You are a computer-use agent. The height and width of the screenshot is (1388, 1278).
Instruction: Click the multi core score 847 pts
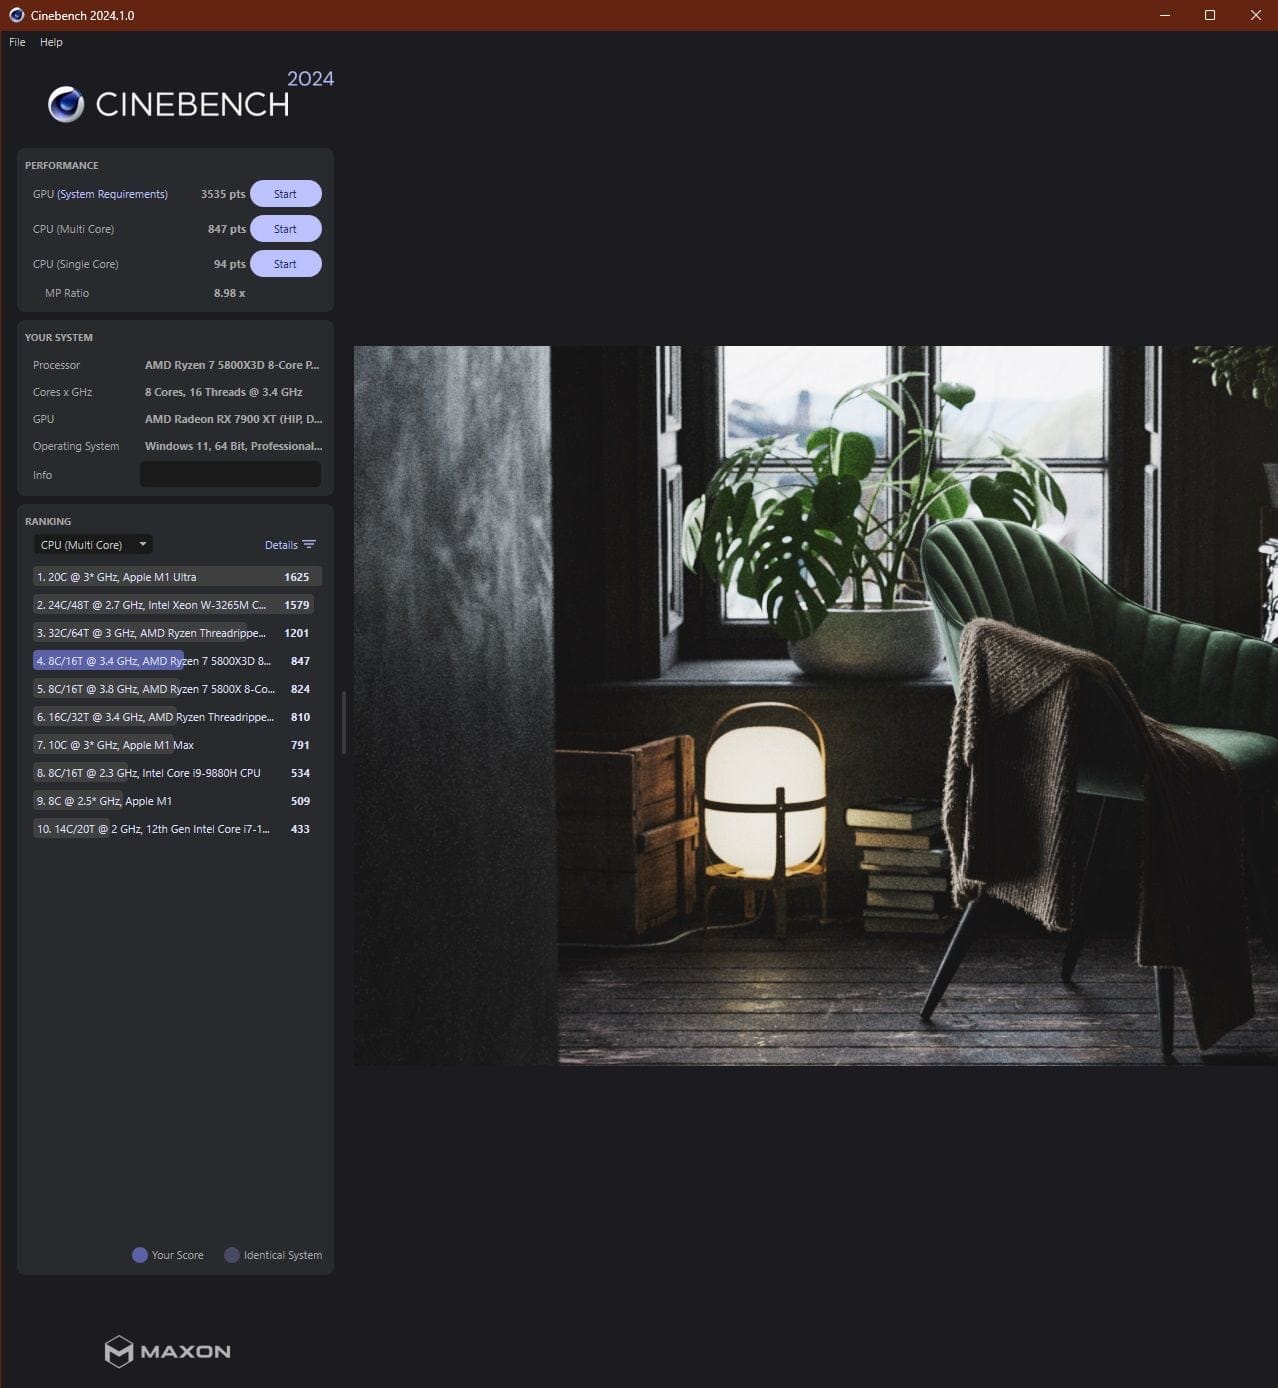pyautogui.click(x=226, y=229)
